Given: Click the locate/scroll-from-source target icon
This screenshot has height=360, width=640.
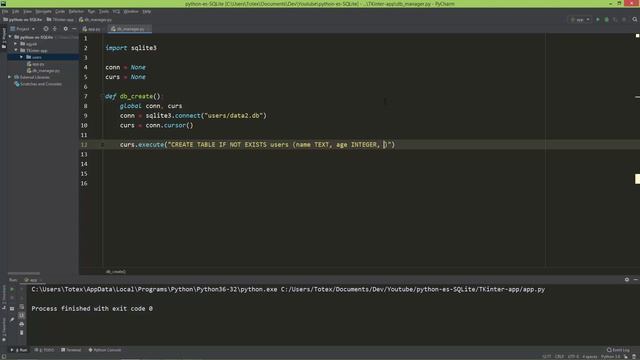Looking at the screenshot, I should pos(46,29).
